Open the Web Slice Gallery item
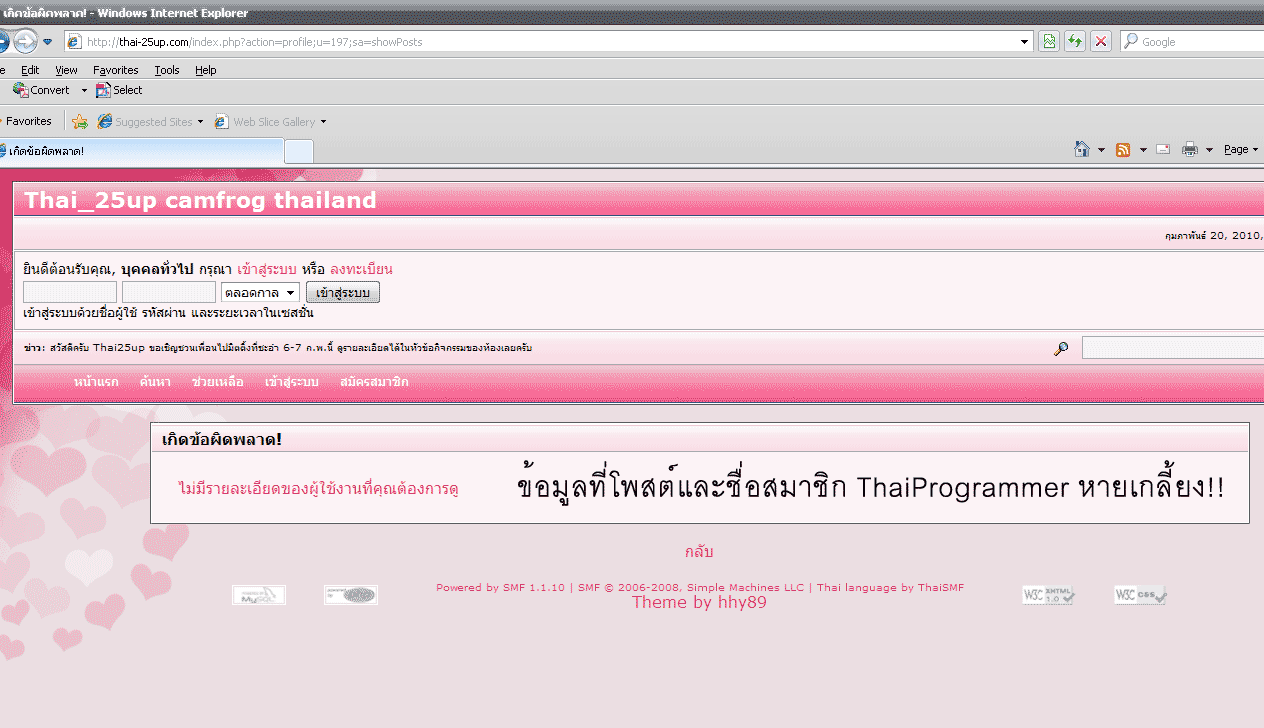 pos(265,122)
